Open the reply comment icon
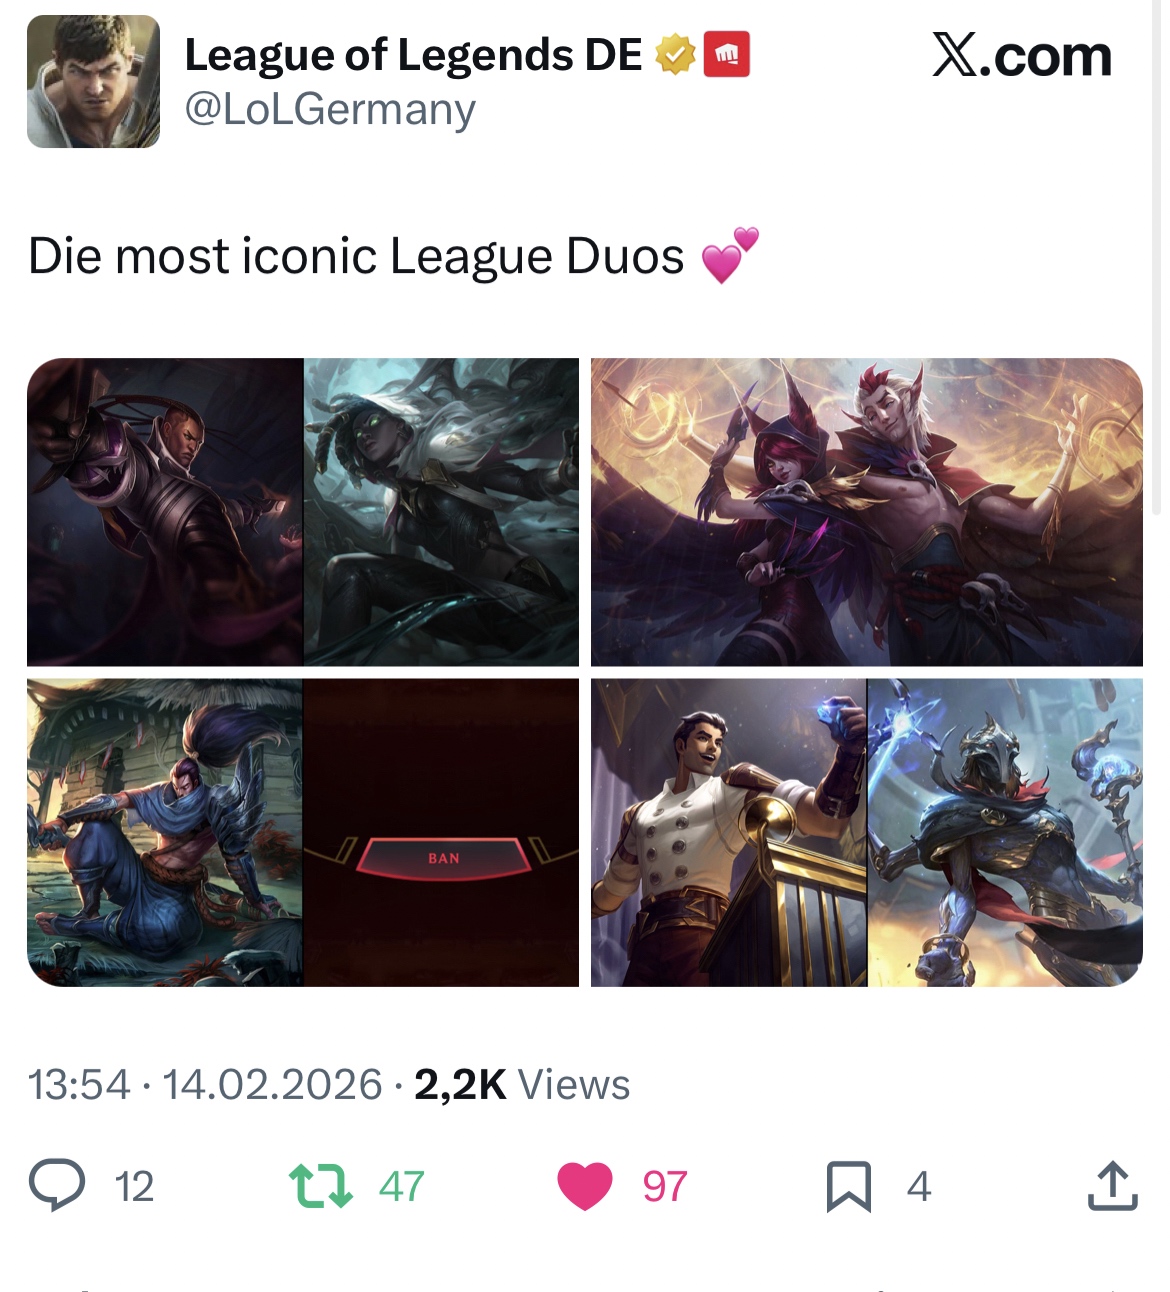Viewport: 1170px width, 1292px height. click(x=57, y=1186)
